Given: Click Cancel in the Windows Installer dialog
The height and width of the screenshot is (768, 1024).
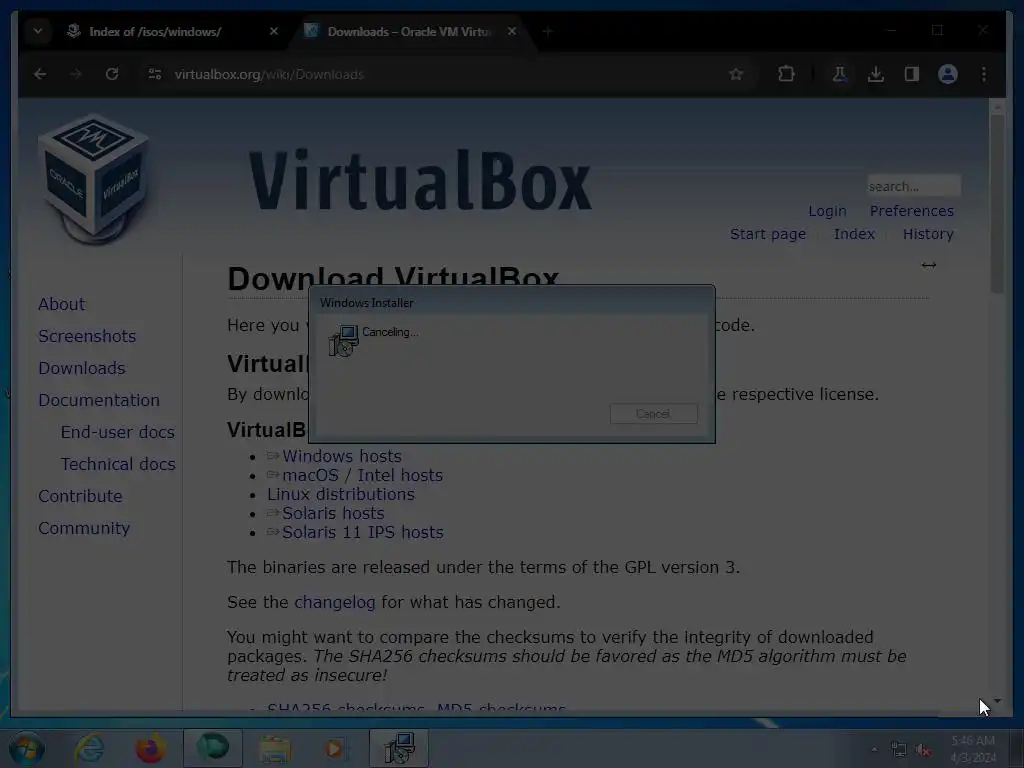Looking at the screenshot, I should coord(654,414).
